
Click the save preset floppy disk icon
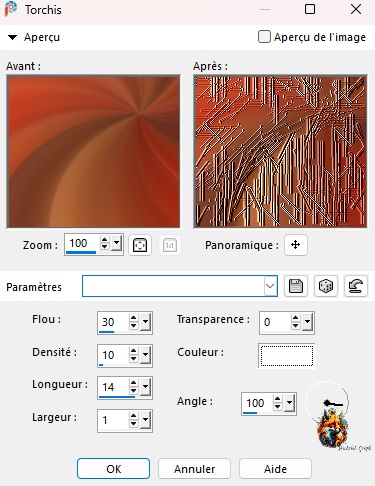296,286
